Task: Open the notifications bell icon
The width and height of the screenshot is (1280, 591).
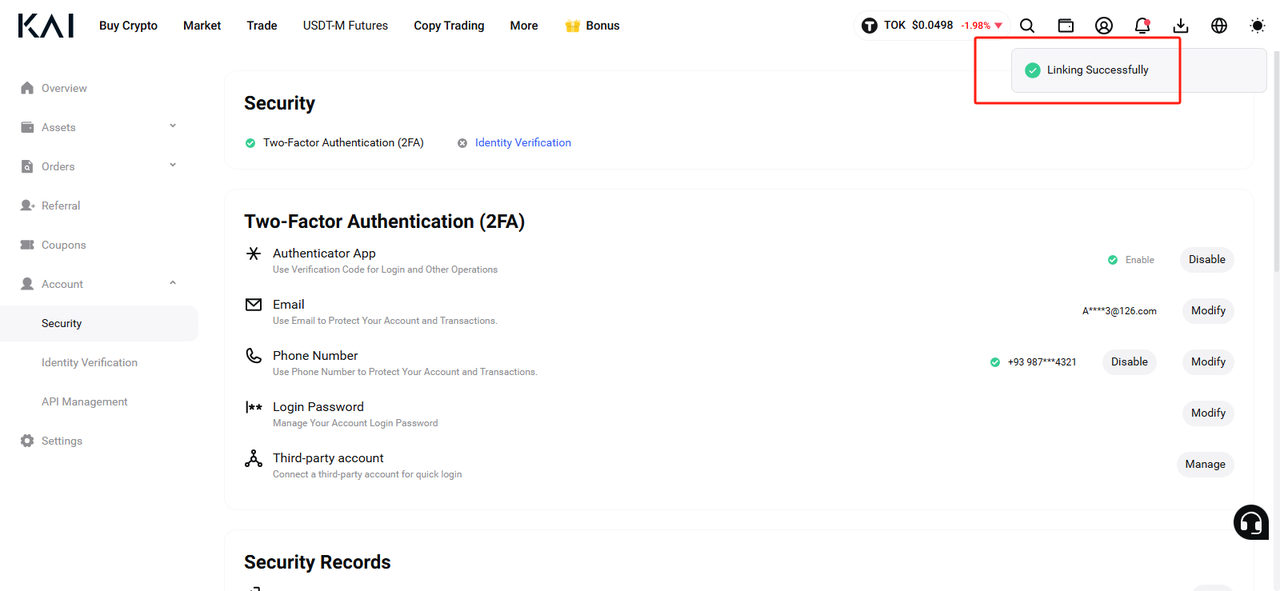Action: pos(1142,26)
